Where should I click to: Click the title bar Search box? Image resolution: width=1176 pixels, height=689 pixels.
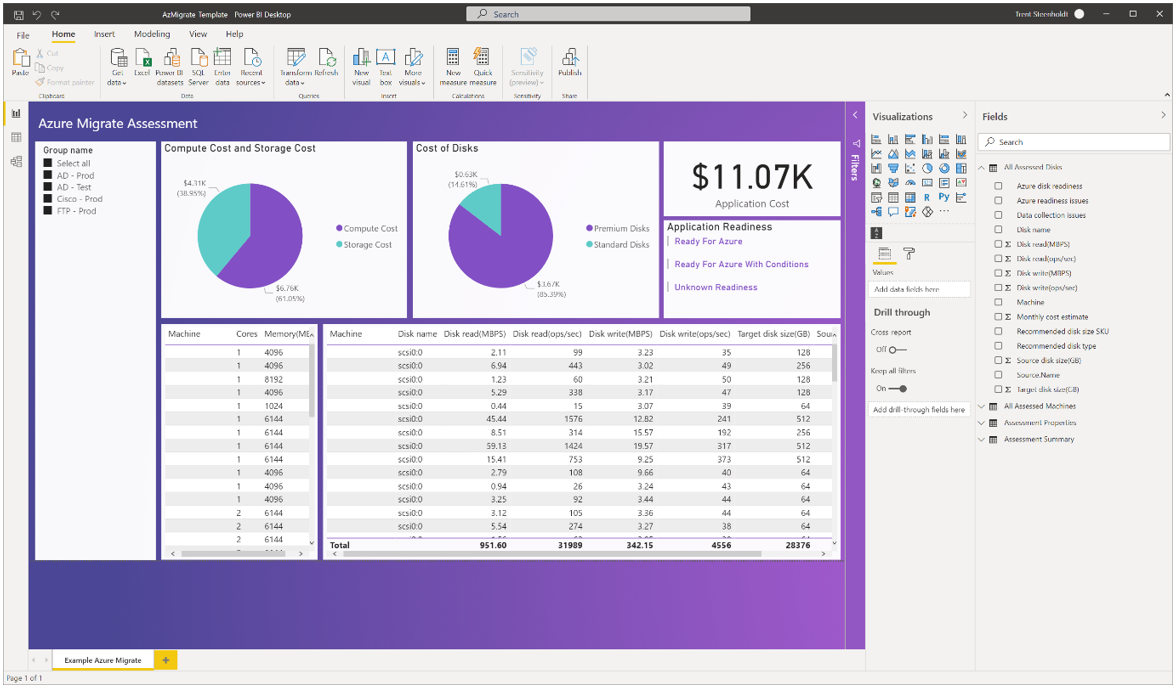(608, 14)
